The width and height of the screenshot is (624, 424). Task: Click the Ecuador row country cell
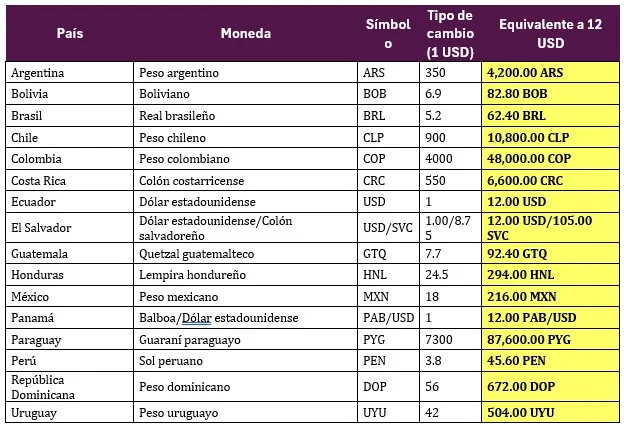pyautogui.click(x=34, y=202)
